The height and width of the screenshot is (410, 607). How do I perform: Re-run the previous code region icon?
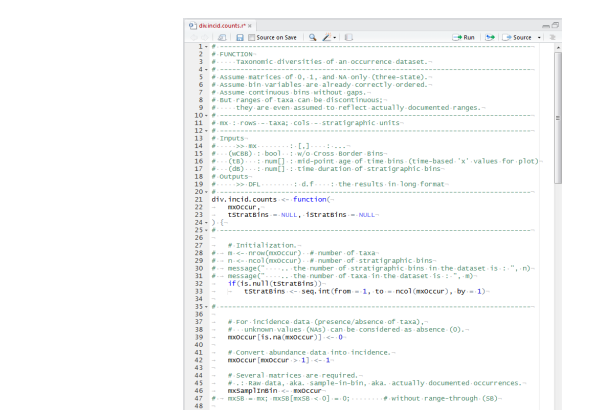[x=491, y=37]
